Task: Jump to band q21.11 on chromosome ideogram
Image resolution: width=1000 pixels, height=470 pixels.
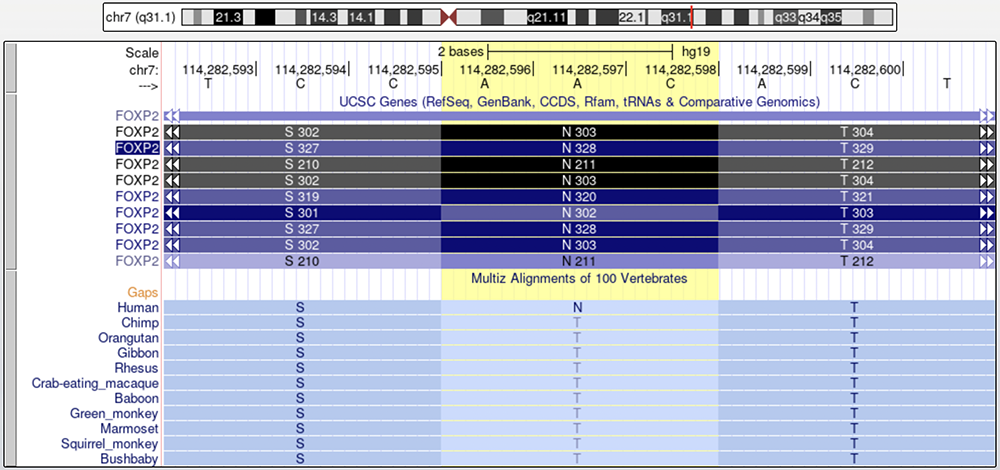Action: (545, 17)
